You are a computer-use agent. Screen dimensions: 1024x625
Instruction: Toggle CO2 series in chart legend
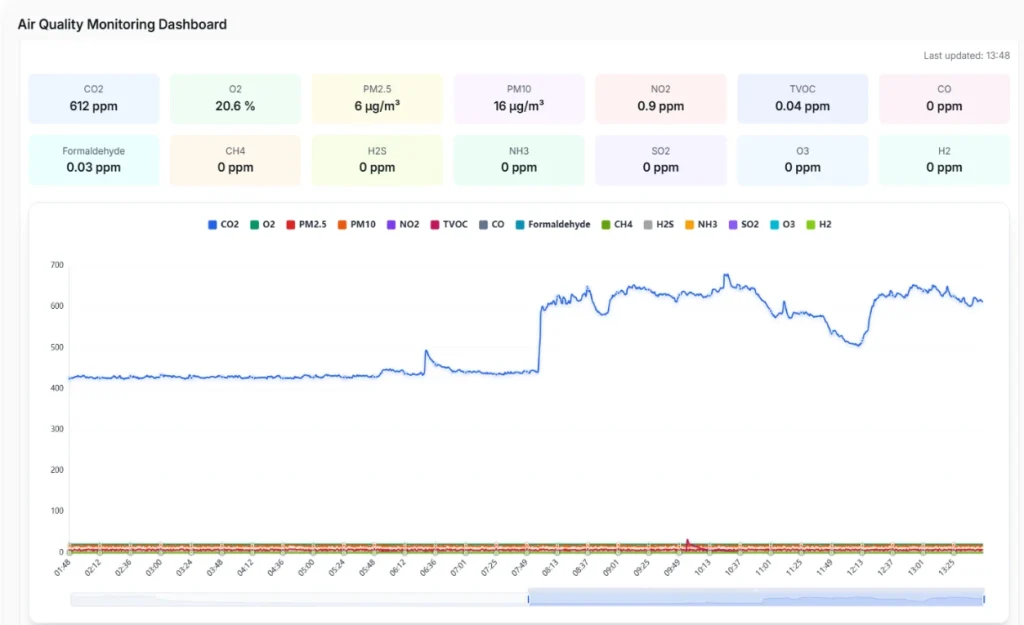tap(223, 225)
